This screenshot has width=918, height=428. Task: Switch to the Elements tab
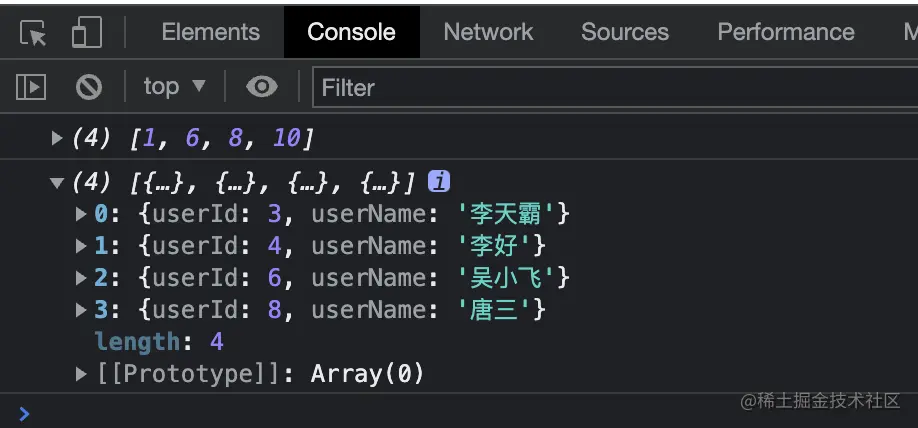pos(210,32)
